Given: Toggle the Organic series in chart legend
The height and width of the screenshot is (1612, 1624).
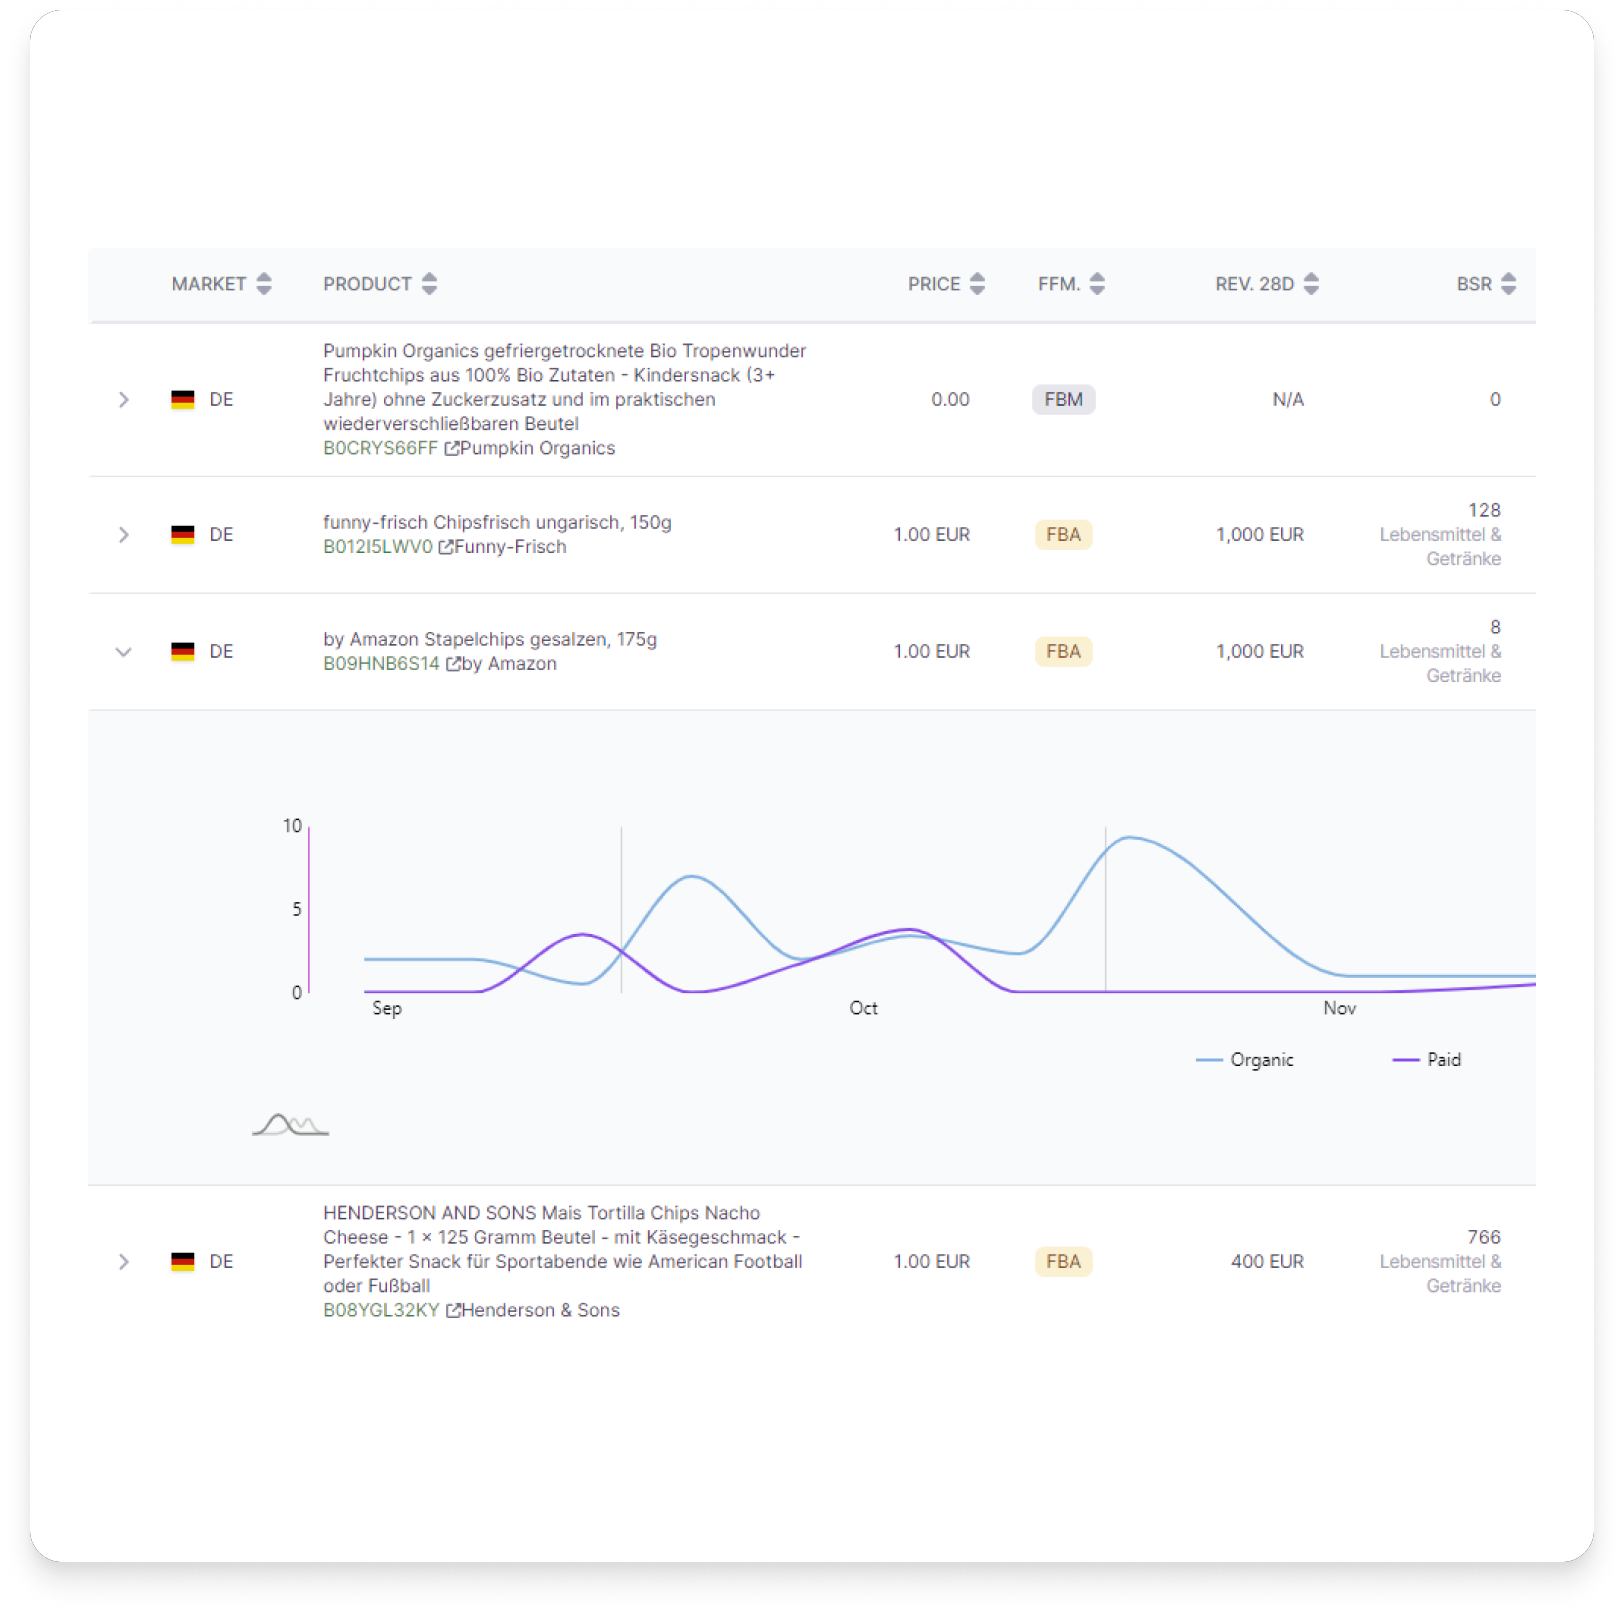Looking at the screenshot, I should (x=1245, y=1060).
